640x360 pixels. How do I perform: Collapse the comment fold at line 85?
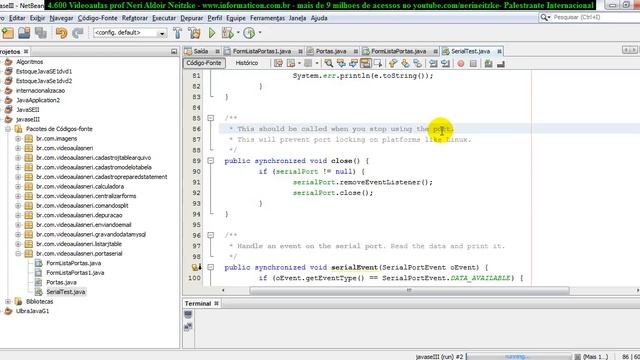(211, 118)
